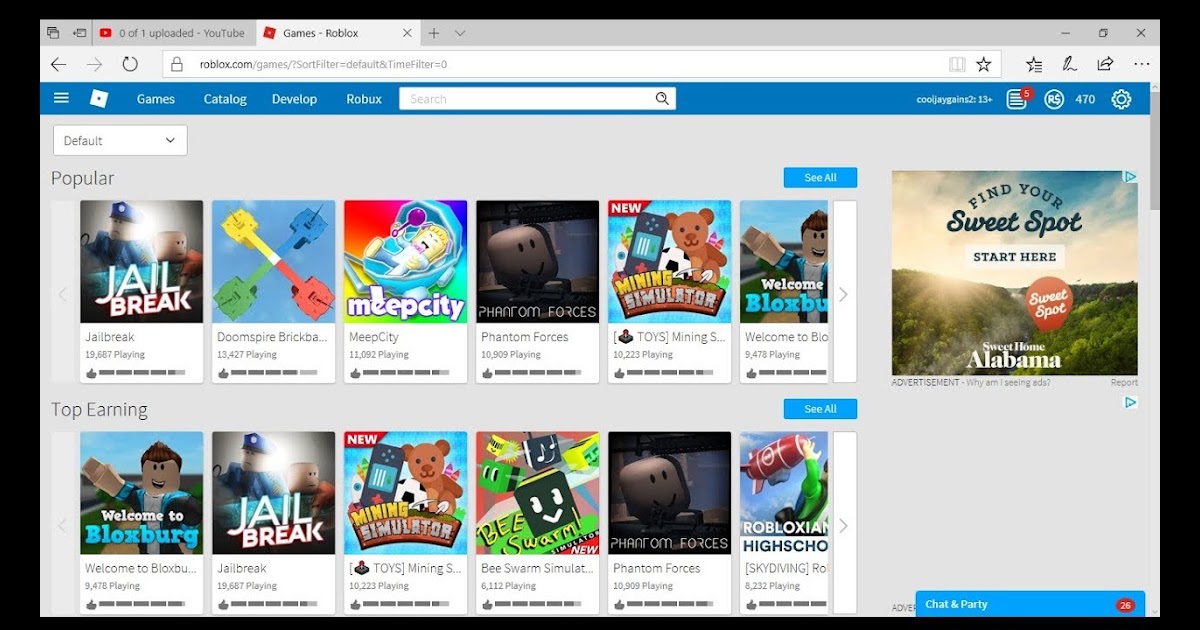The width and height of the screenshot is (1200, 630).
Task: Click the Report ad link
Action: coord(1124,382)
